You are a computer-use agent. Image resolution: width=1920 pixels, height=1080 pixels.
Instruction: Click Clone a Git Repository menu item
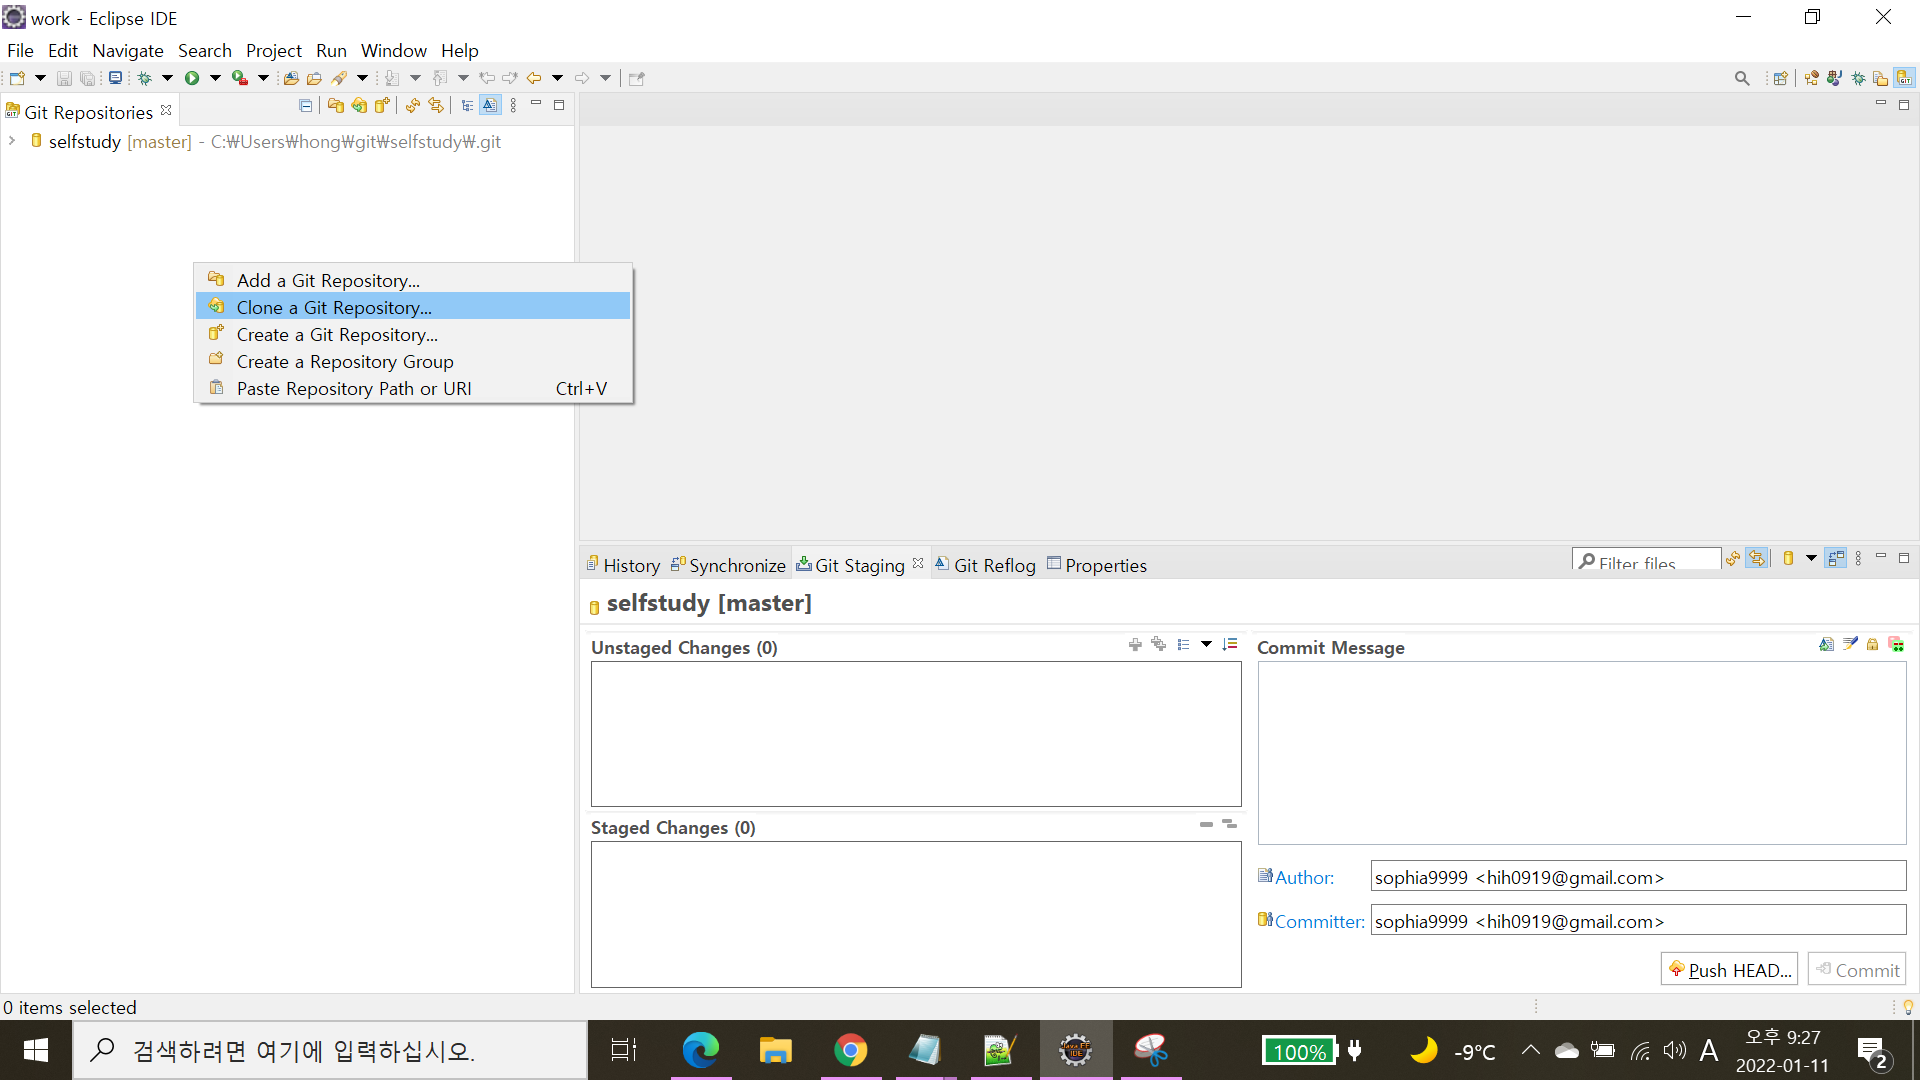tap(334, 307)
